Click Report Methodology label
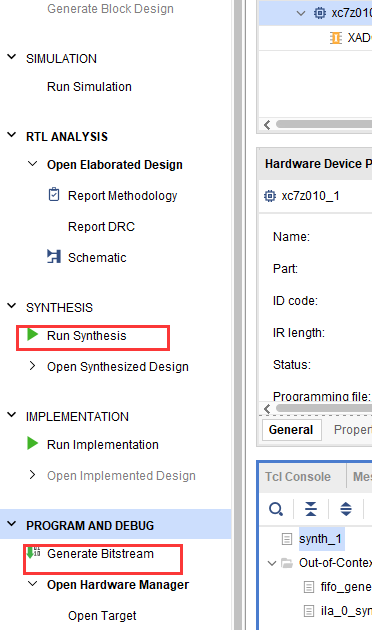The height and width of the screenshot is (630, 372). [123, 196]
